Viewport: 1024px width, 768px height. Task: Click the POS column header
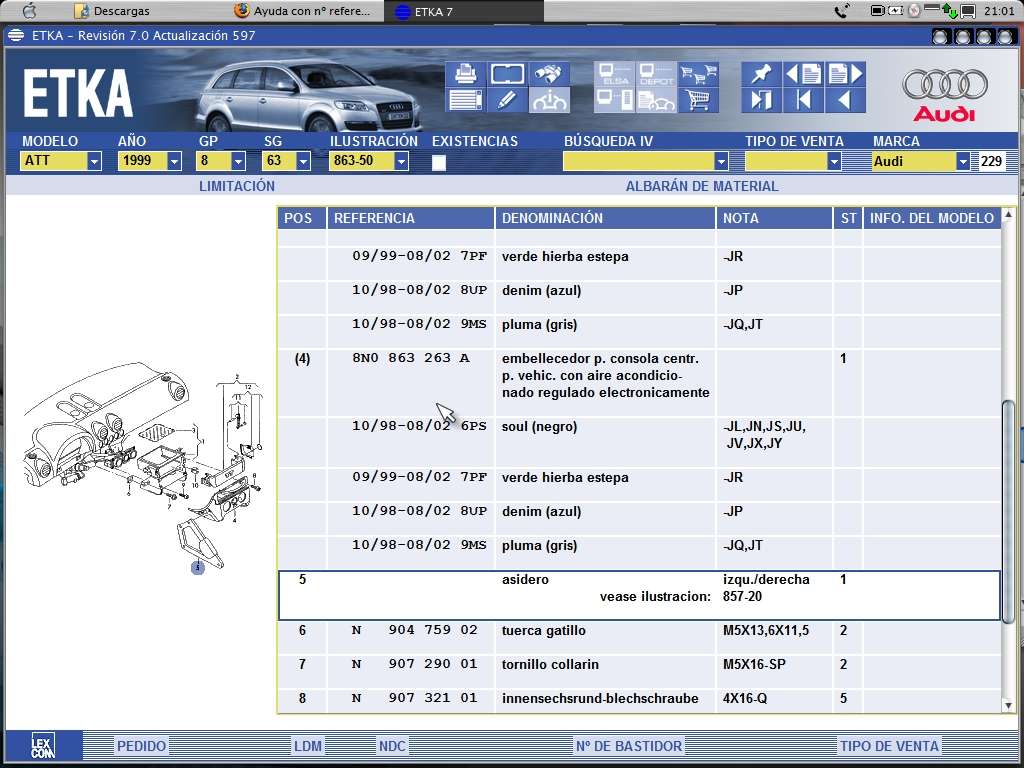coord(302,218)
